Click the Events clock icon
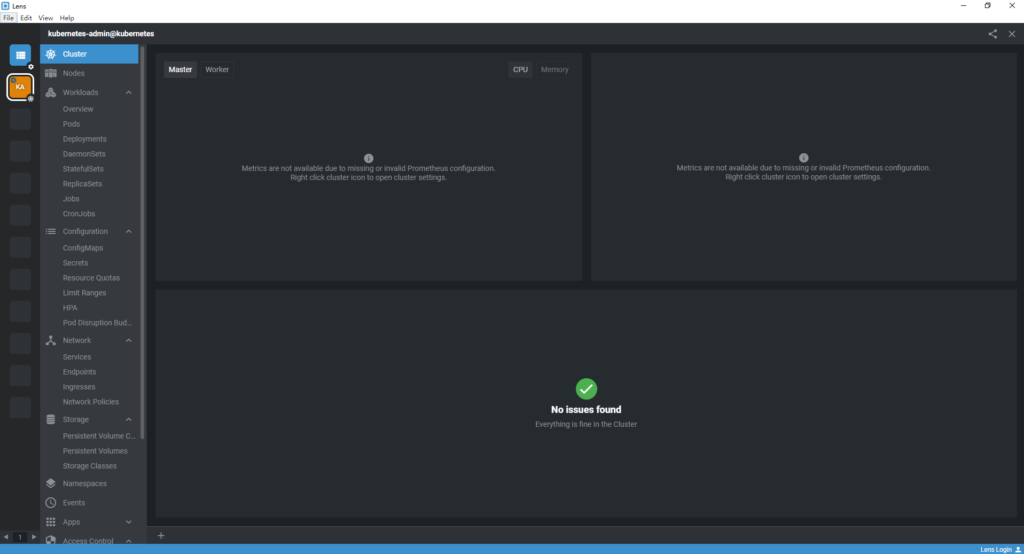The image size is (1024, 554). tap(51, 503)
